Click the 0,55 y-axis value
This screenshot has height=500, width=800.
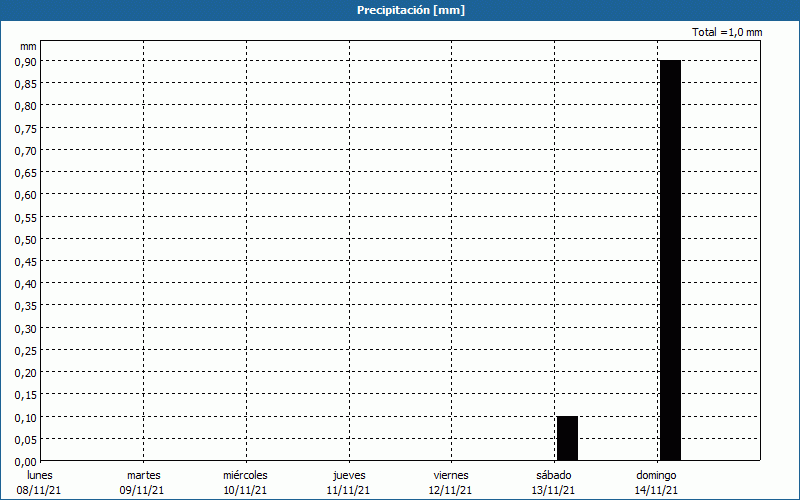(26, 217)
